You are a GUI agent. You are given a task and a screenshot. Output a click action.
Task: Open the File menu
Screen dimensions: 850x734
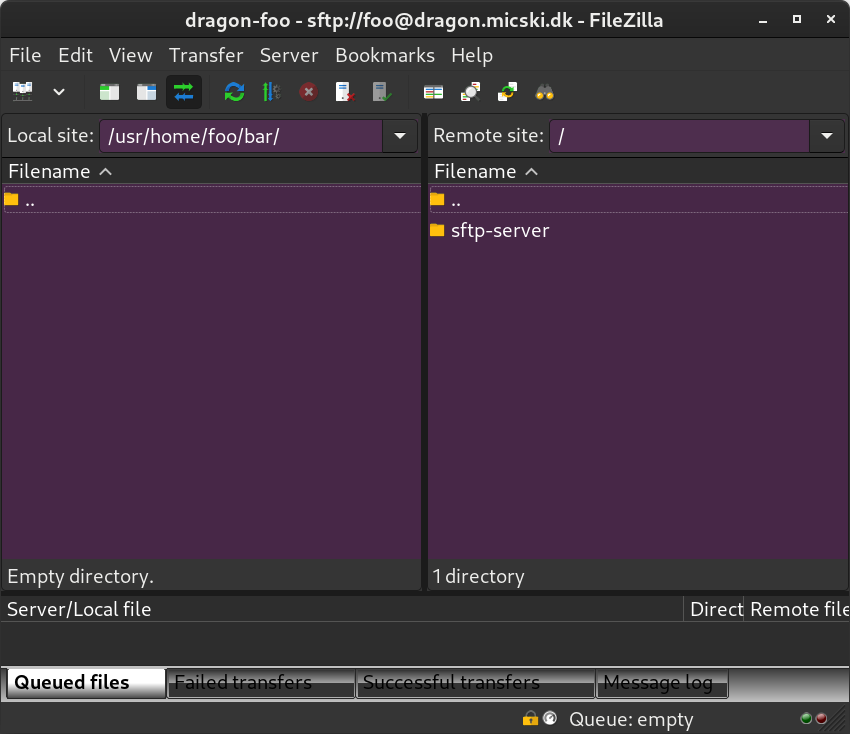pos(25,55)
